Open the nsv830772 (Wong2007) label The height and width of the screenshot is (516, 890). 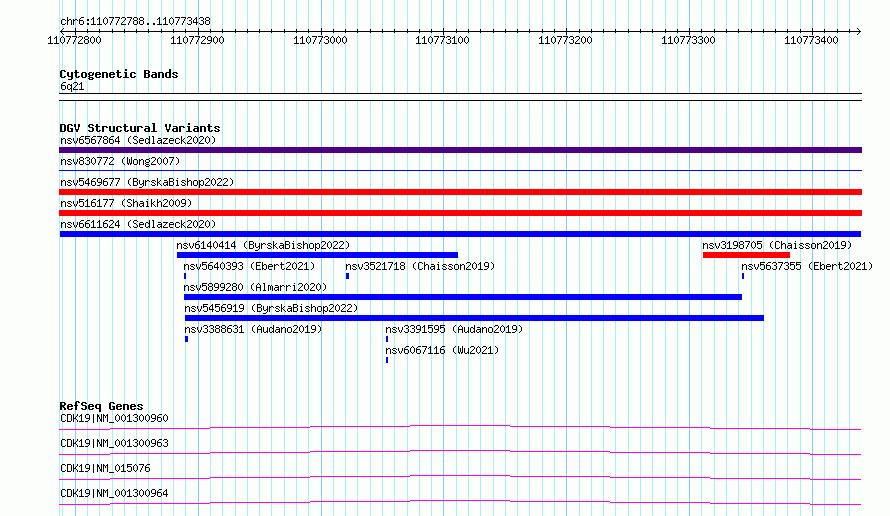point(120,161)
